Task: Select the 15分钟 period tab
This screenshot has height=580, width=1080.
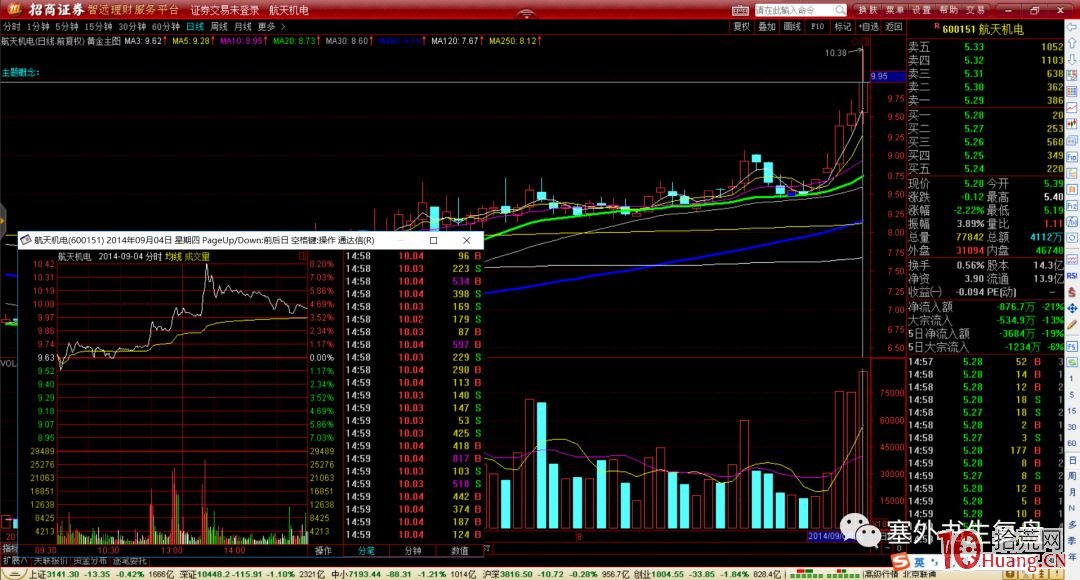Action: click(x=98, y=27)
